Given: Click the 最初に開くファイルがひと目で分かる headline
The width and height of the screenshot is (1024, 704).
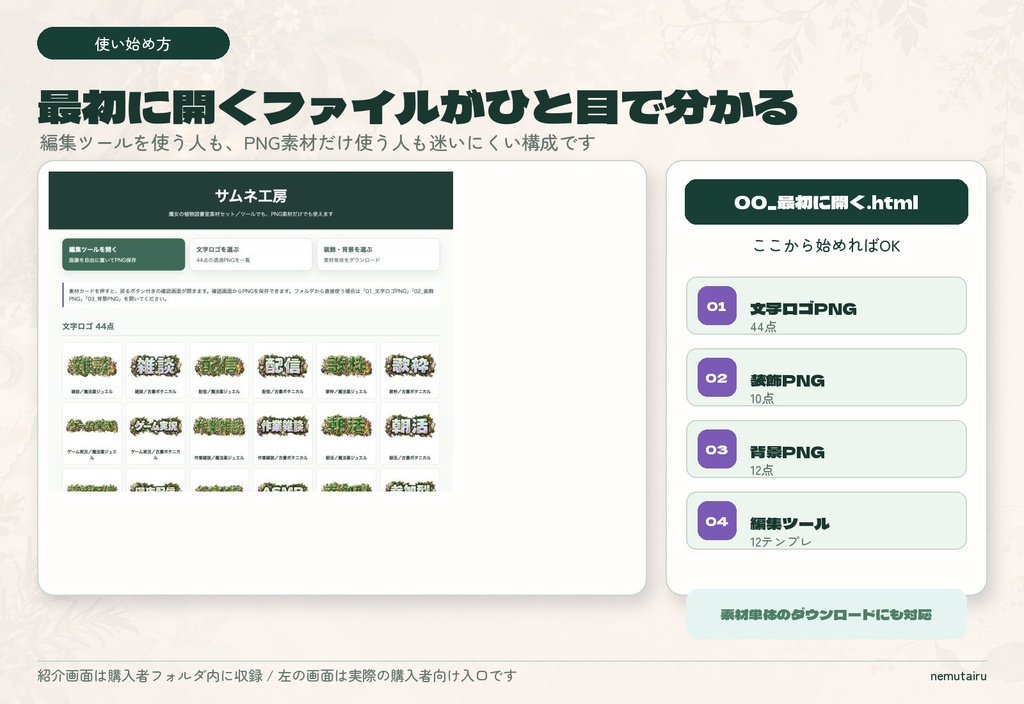Looking at the screenshot, I should coord(418,106).
